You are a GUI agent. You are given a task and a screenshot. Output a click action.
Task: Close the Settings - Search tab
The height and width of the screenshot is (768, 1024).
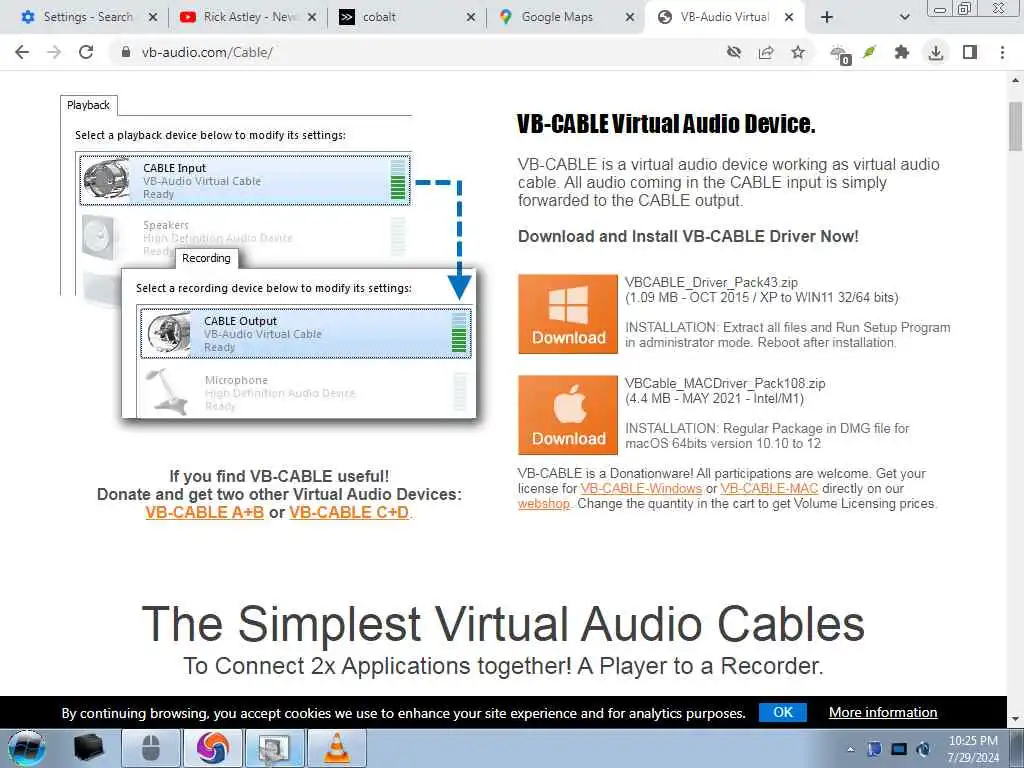[x=153, y=17]
